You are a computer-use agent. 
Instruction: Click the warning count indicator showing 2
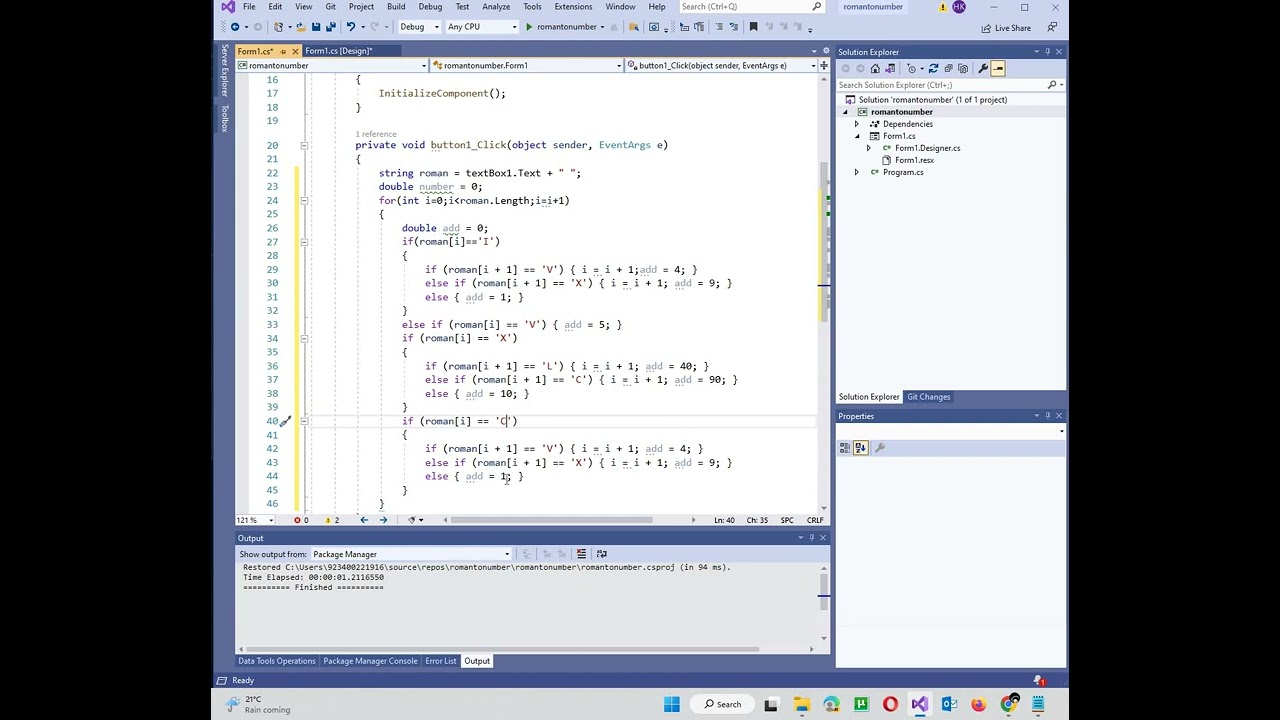[x=332, y=520]
